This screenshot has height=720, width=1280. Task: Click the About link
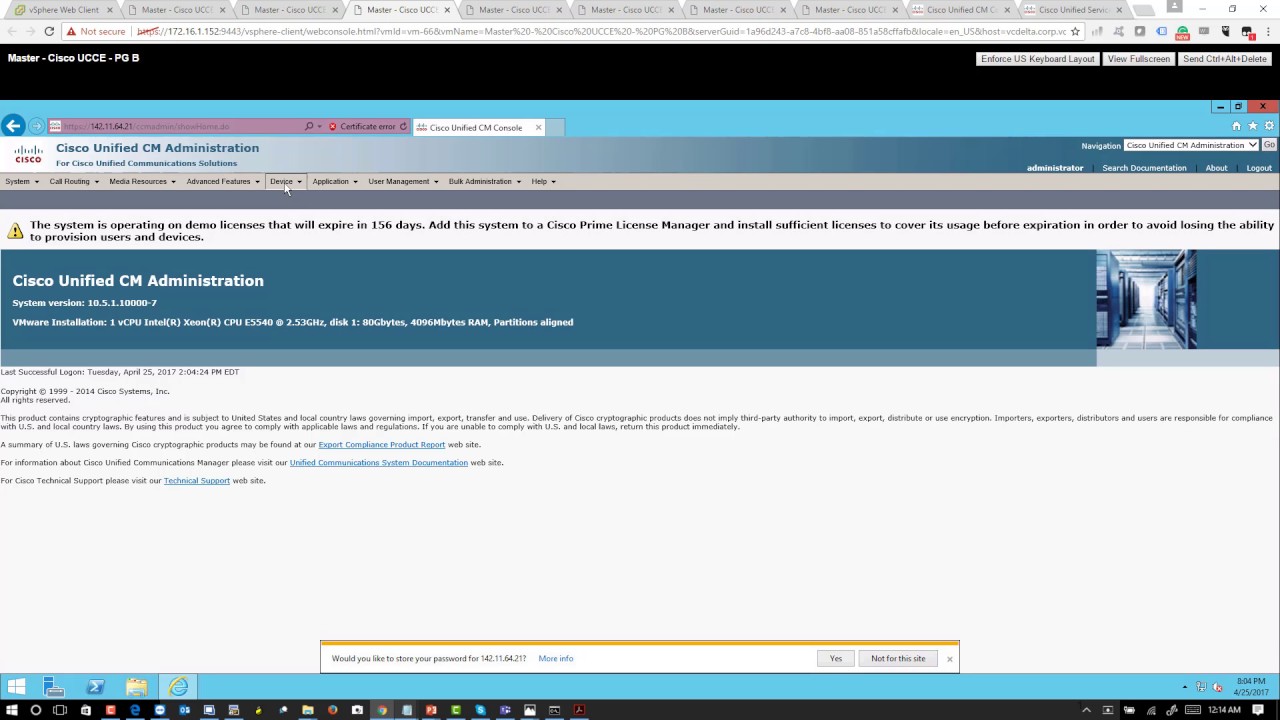[1216, 168]
